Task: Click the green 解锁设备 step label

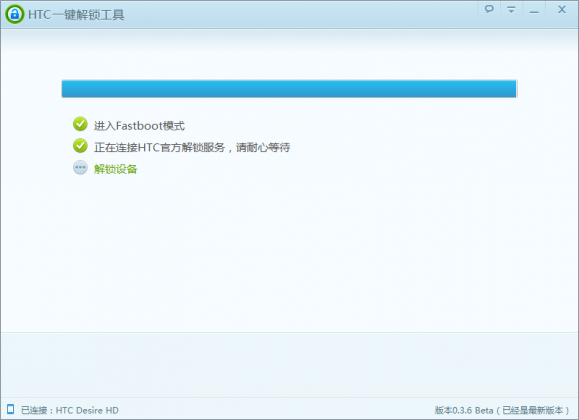Action: 116,169
